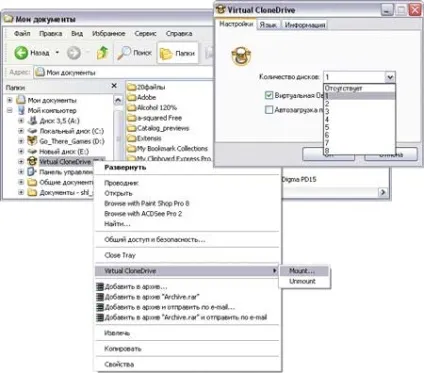Switch to the Язык tab
424x373 pixels.
pos(268,25)
